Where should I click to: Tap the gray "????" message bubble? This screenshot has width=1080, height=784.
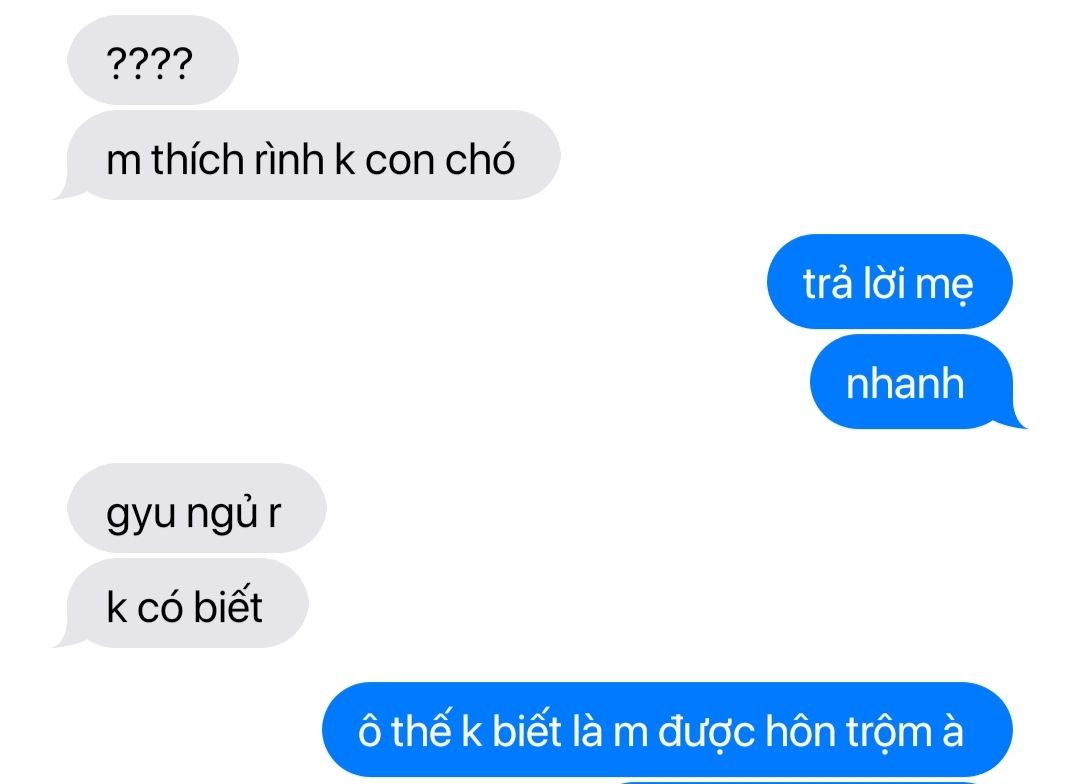click(x=153, y=61)
